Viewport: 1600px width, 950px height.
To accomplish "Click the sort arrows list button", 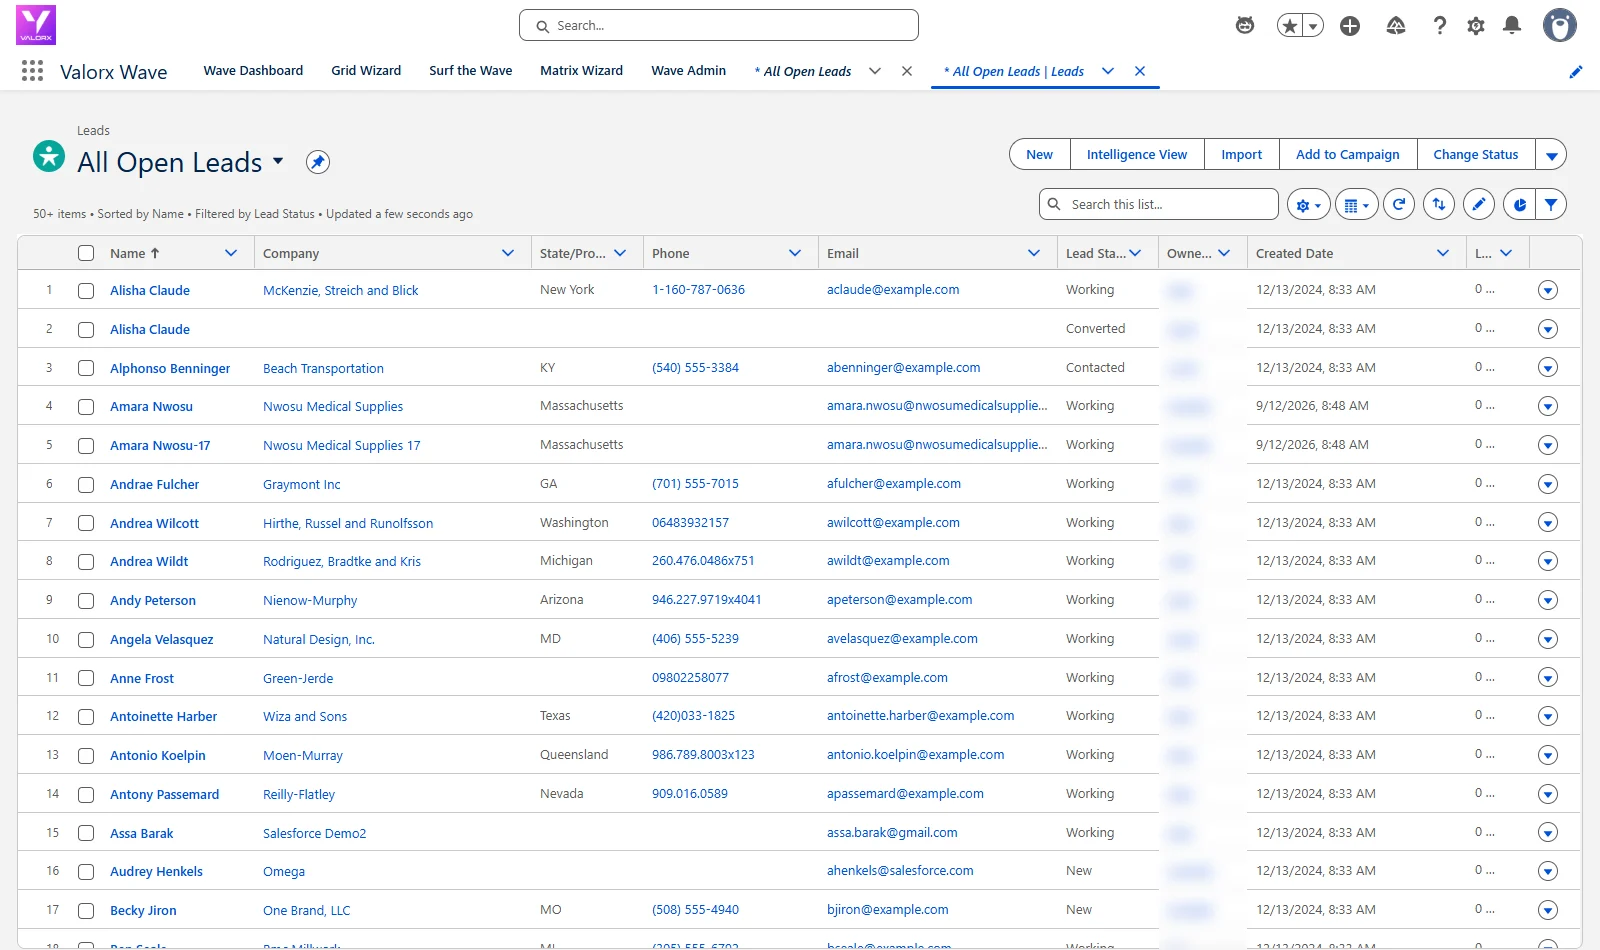I will [x=1439, y=204].
